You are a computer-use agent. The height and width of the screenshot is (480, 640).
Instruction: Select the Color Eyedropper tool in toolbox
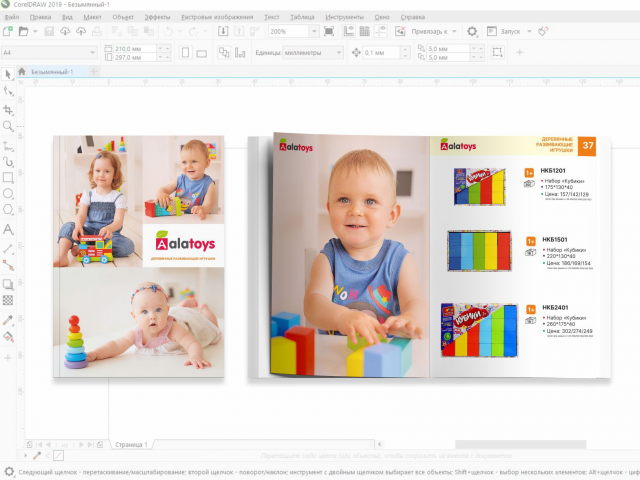tap(8, 320)
